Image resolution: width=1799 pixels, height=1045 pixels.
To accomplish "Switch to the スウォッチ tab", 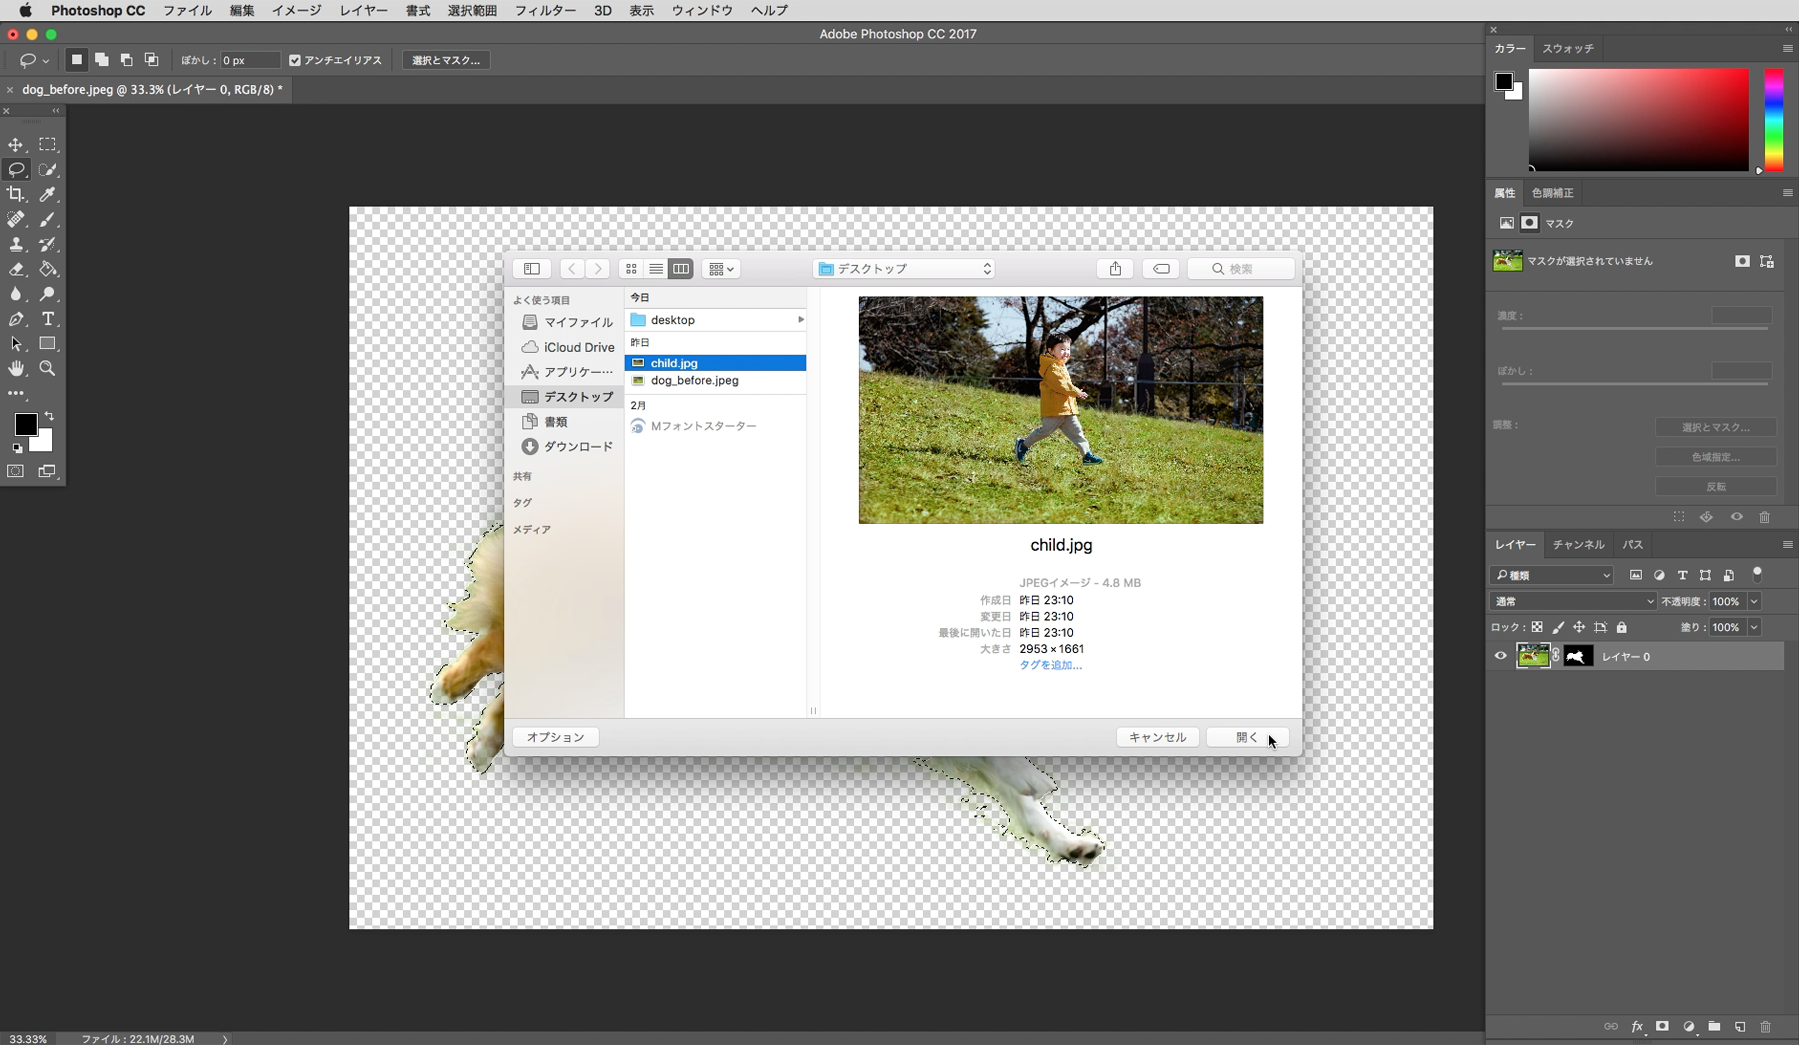I will click(x=1568, y=48).
